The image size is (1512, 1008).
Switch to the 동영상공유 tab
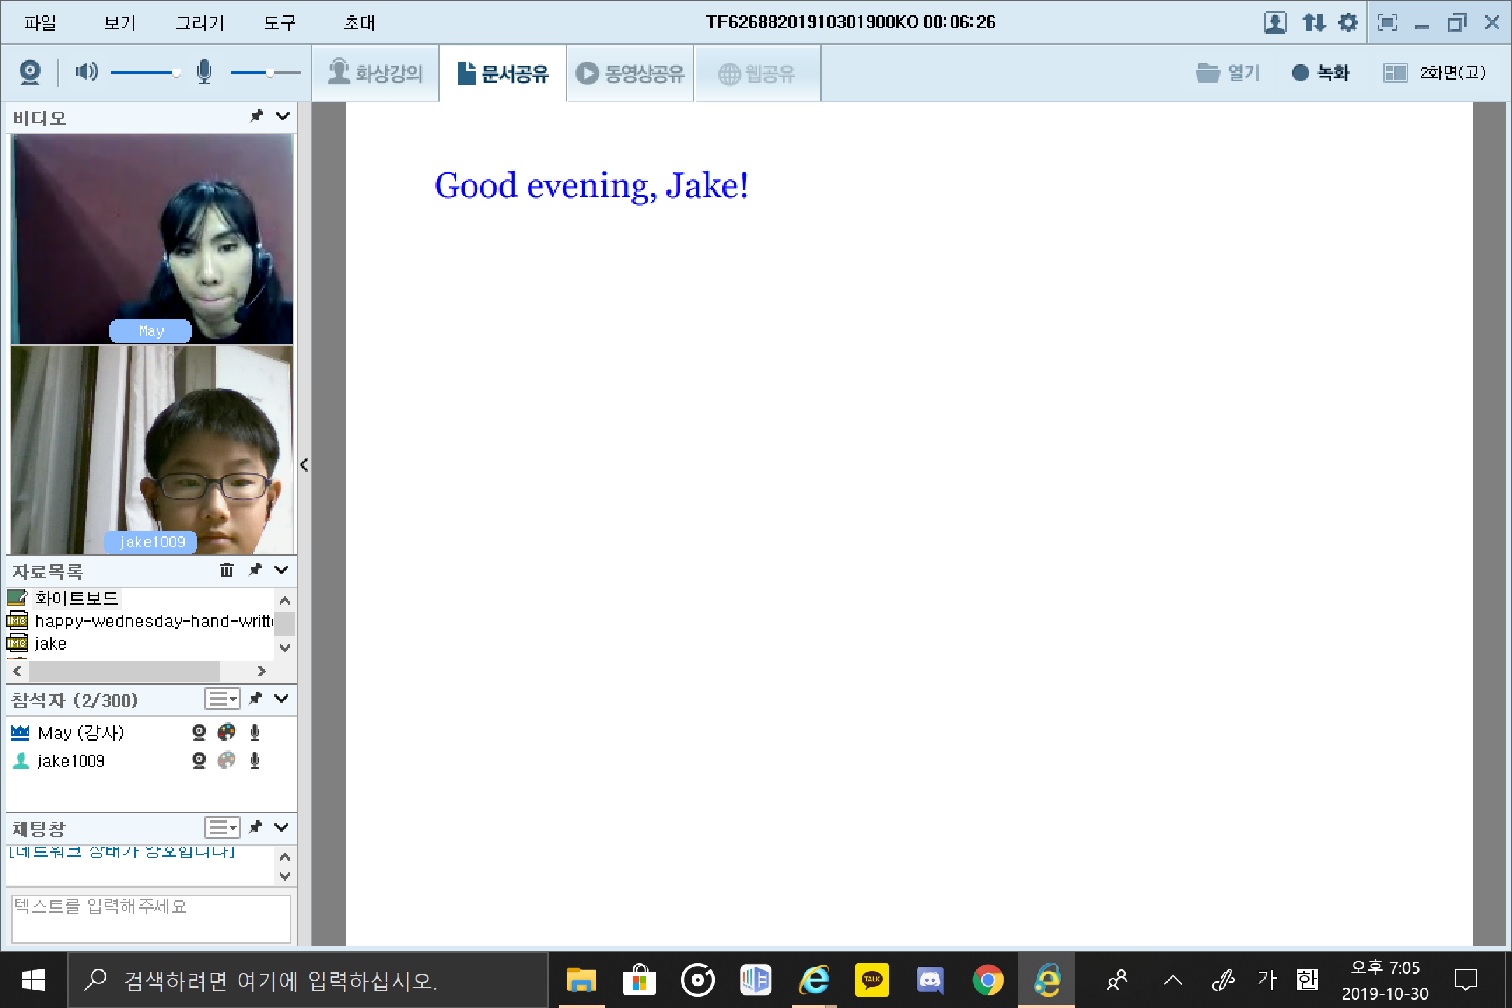point(631,73)
